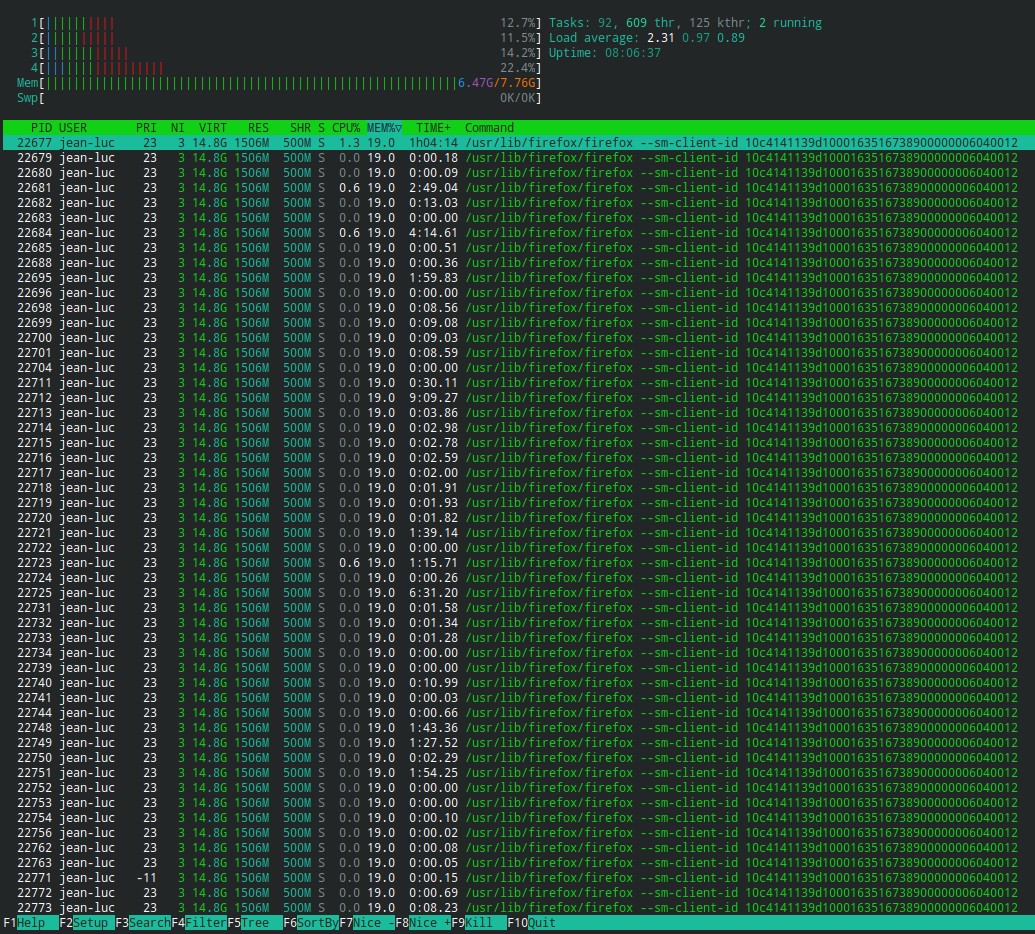This screenshot has width=1035, height=934.
Task: Sort by the PID column header
Action: click(x=41, y=127)
